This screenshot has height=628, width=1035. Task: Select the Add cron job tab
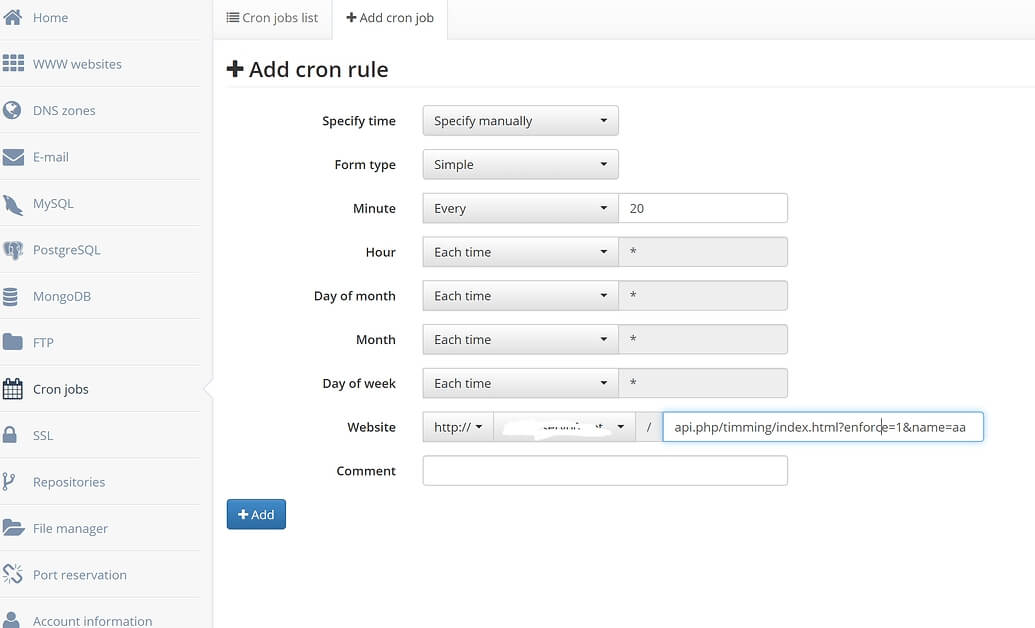(x=390, y=18)
